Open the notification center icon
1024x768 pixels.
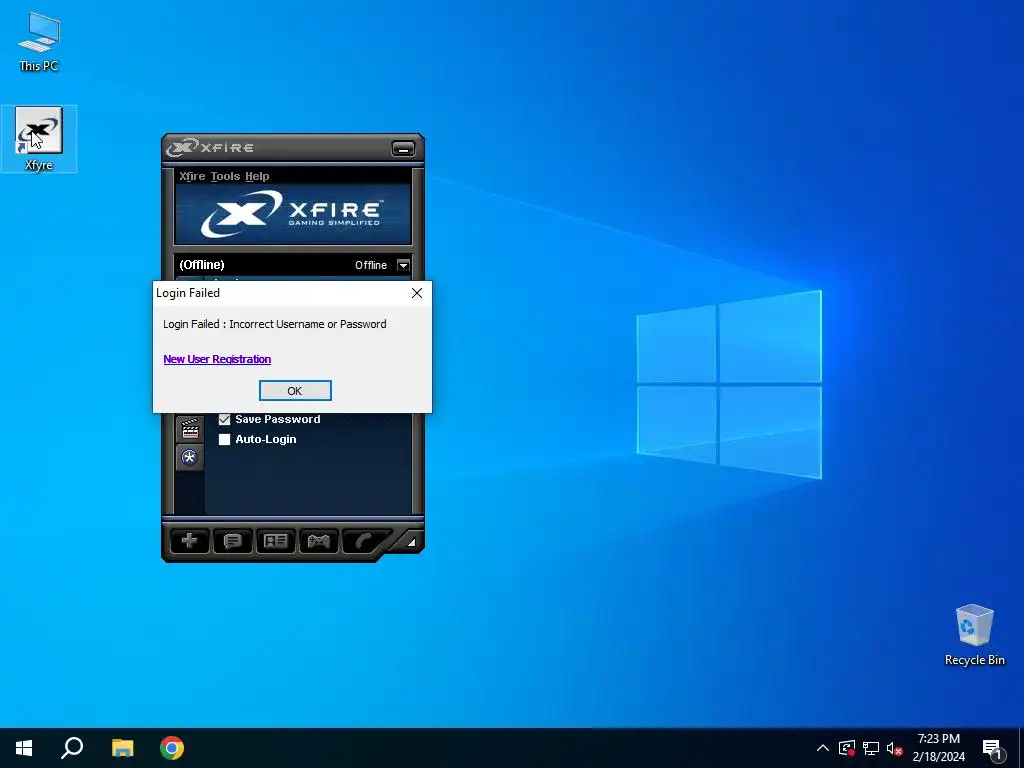click(993, 748)
